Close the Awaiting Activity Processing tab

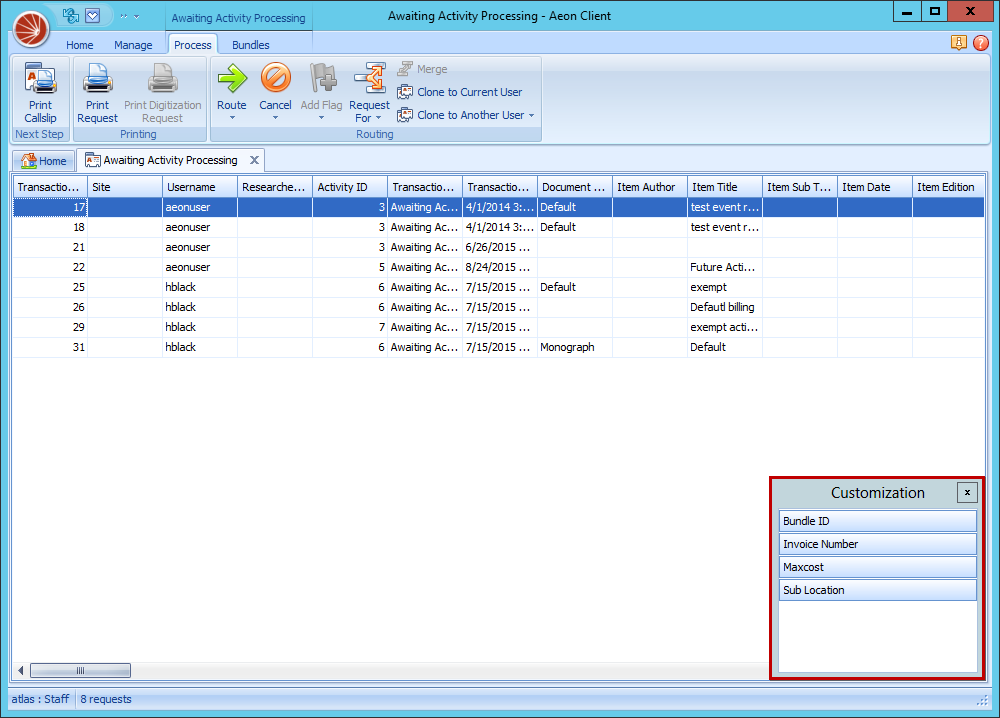pyautogui.click(x=254, y=160)
